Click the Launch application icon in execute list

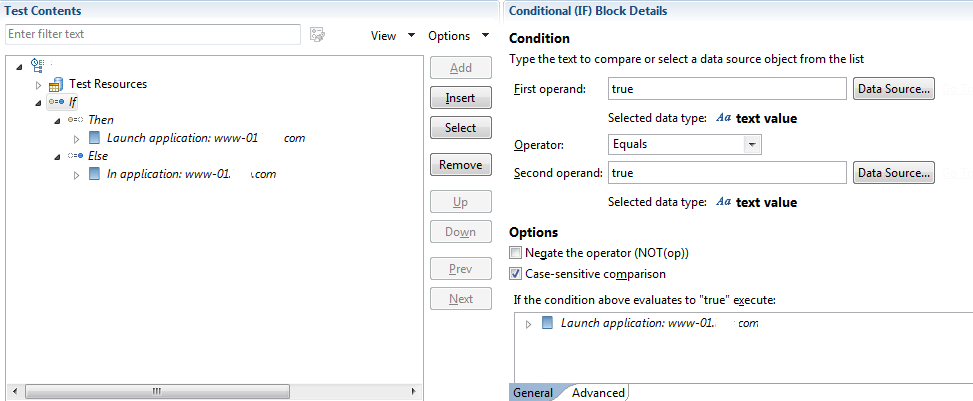click(547, 323)
